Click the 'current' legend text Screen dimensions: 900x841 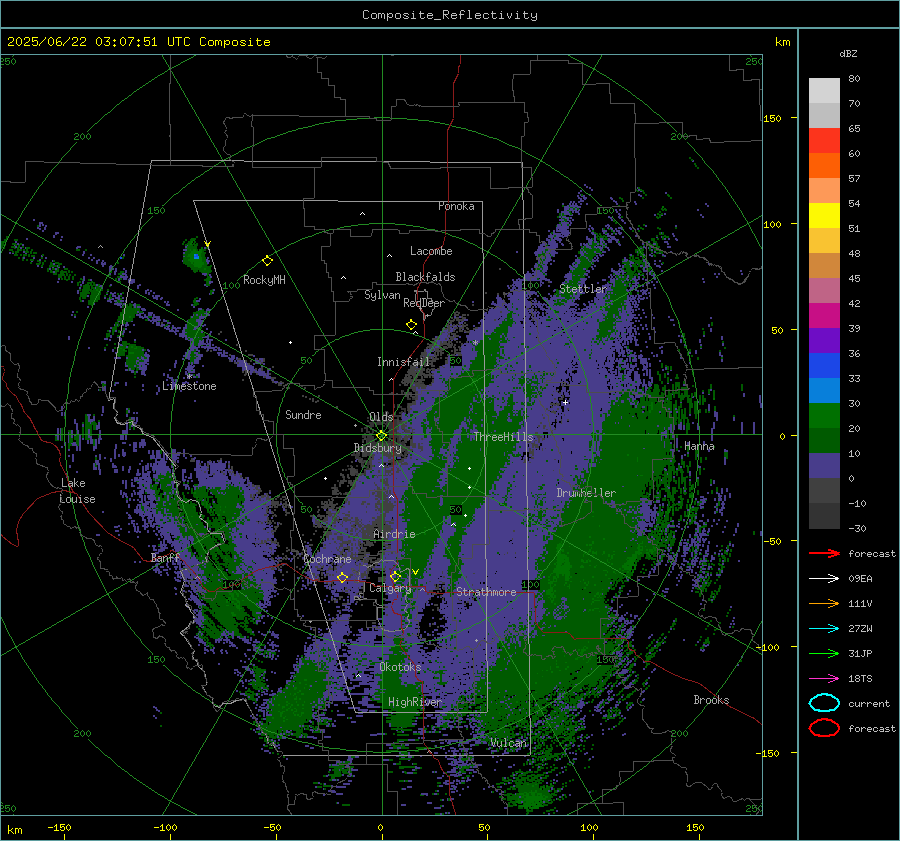[868, 704]
